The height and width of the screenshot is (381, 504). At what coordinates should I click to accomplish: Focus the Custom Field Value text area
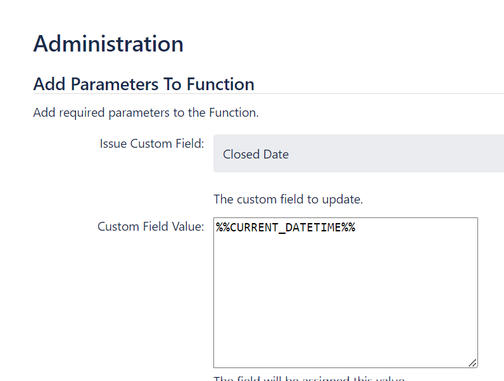point(345,292)
